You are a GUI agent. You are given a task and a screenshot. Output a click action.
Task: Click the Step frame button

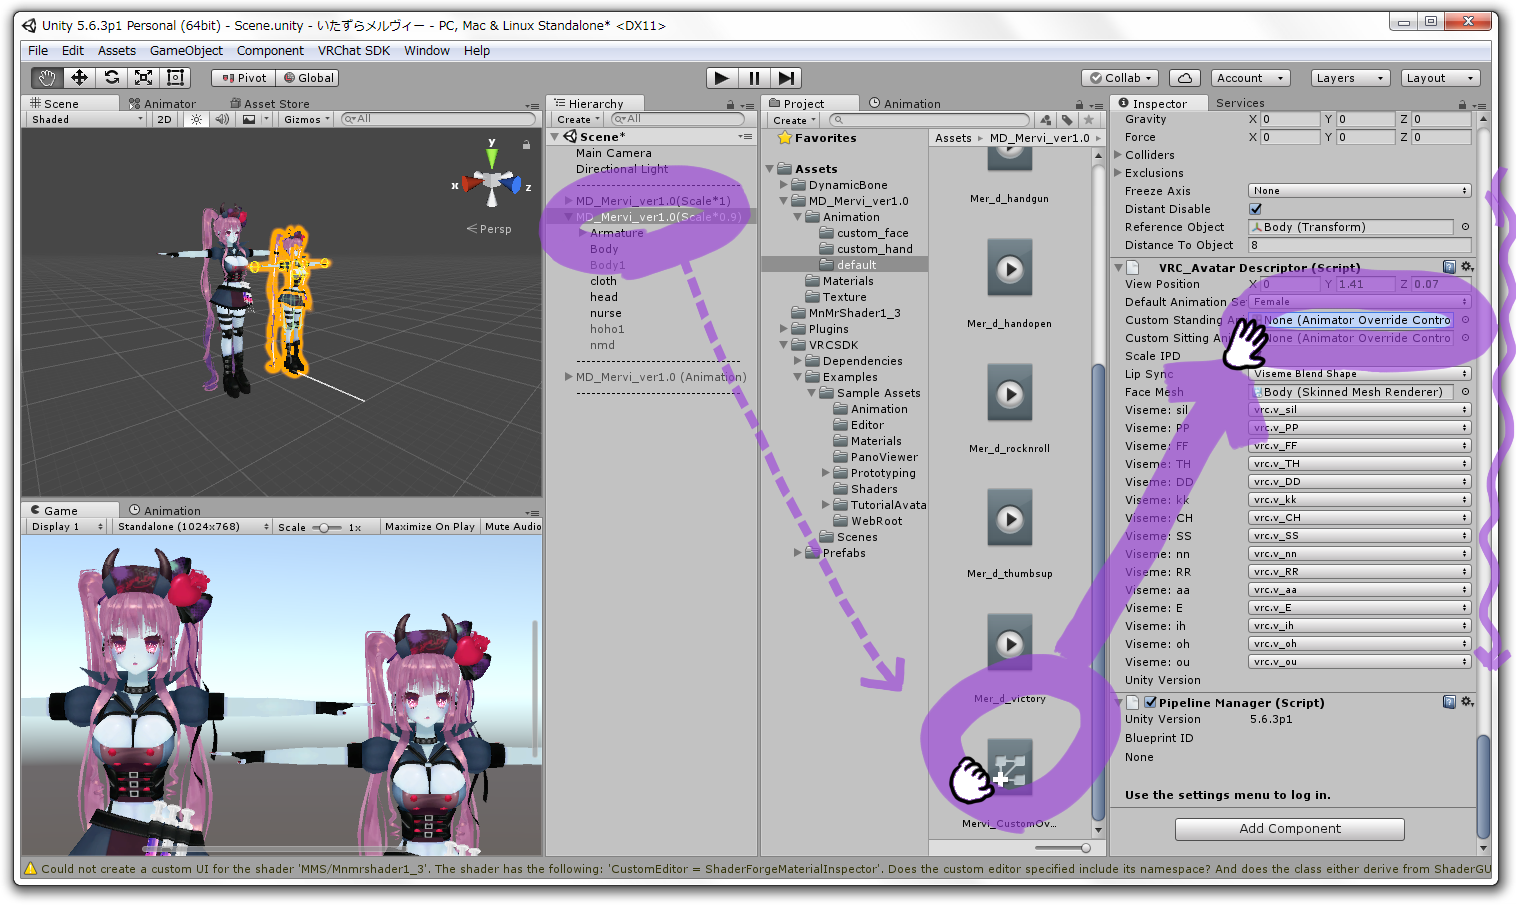[x=786, y=77]
